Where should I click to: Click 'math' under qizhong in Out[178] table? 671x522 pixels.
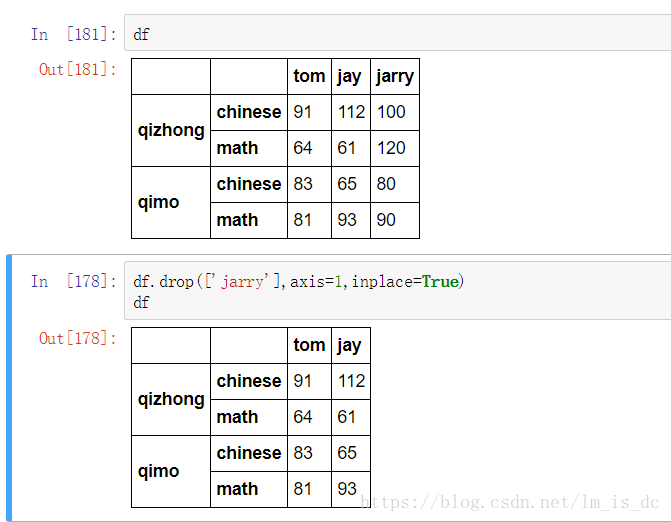click(249, 418)
